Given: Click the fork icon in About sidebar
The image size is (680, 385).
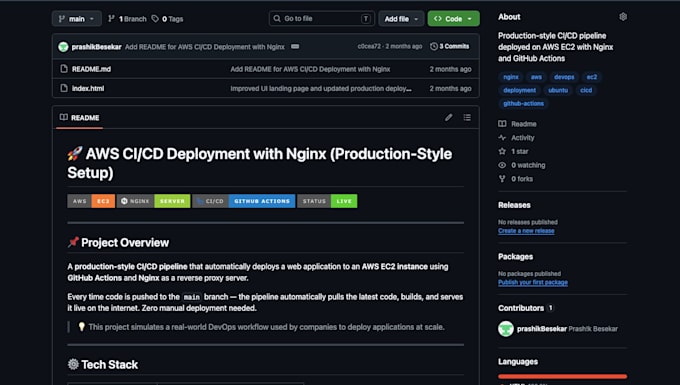Looking at the screenshot, I should [x=502, y=179].
